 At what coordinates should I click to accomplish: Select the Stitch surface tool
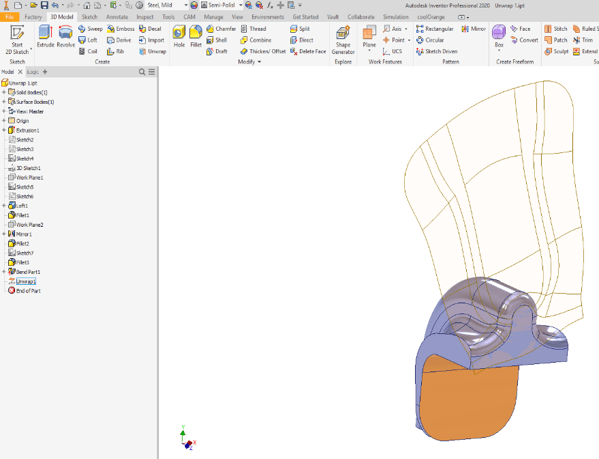click(556, 29)
